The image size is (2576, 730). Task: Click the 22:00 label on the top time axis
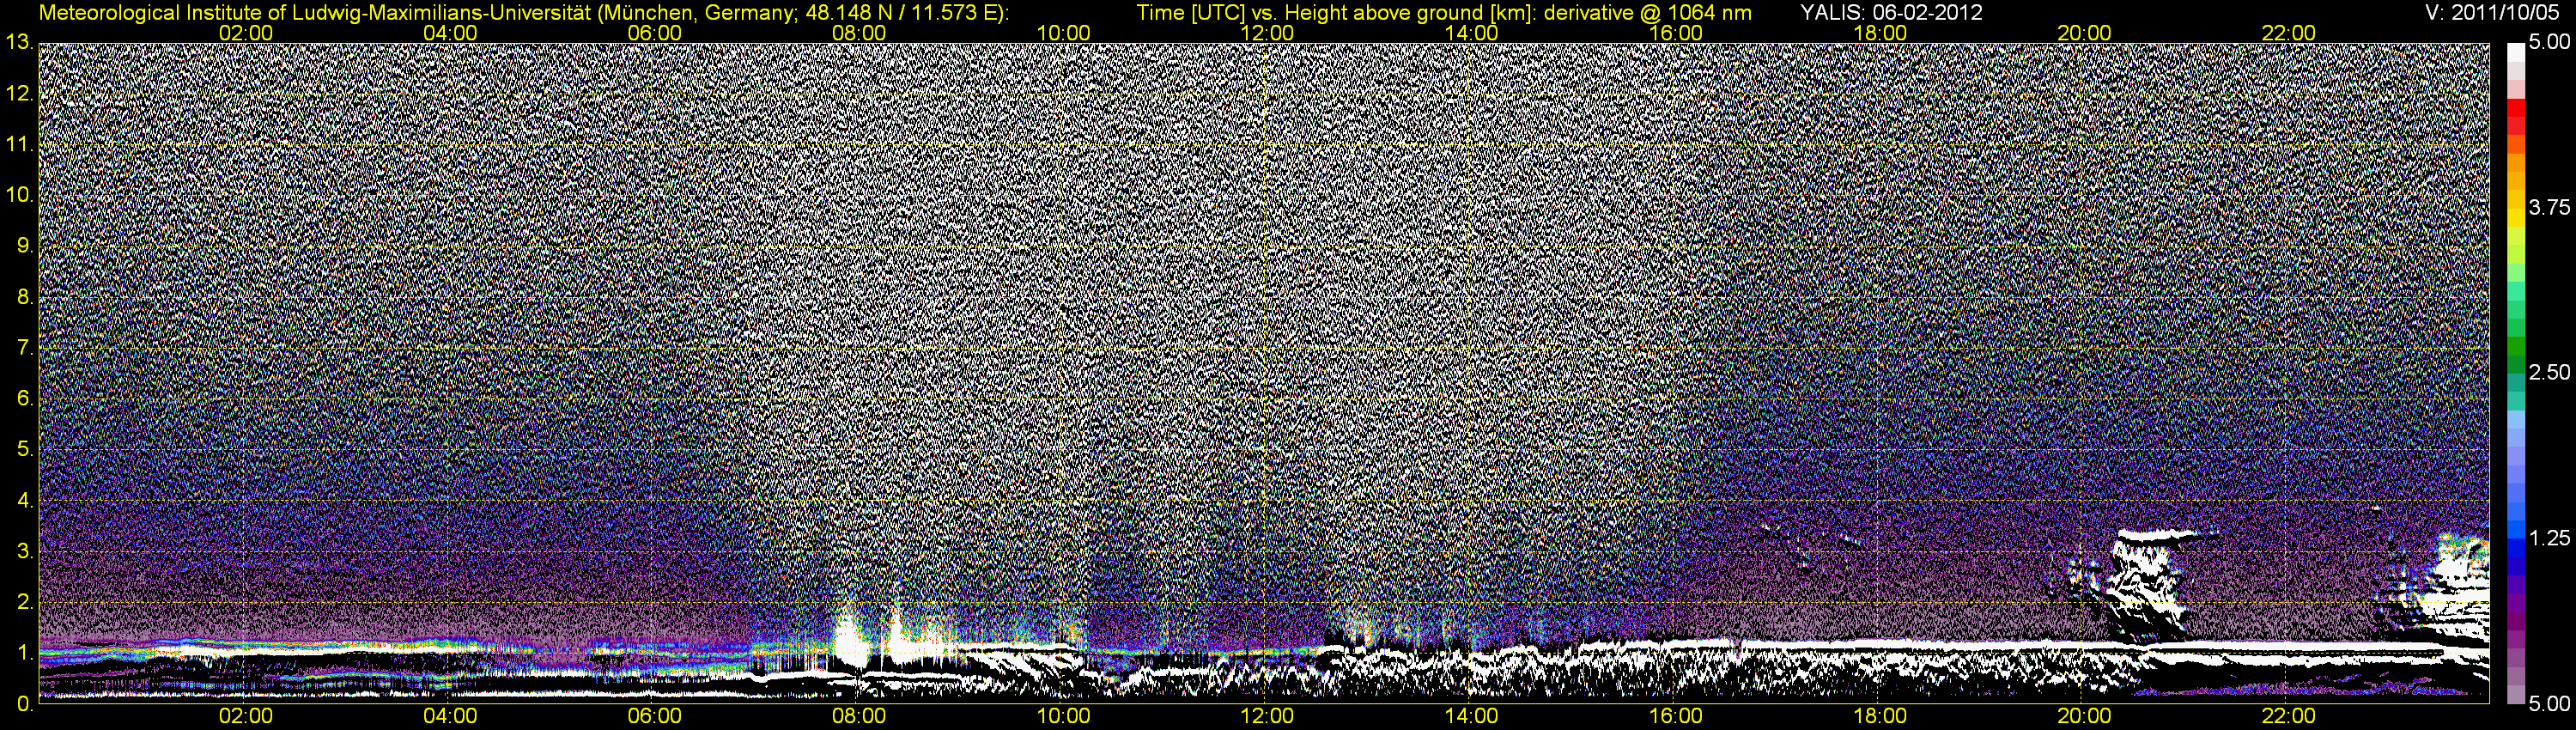click(x=2289, y=33)
